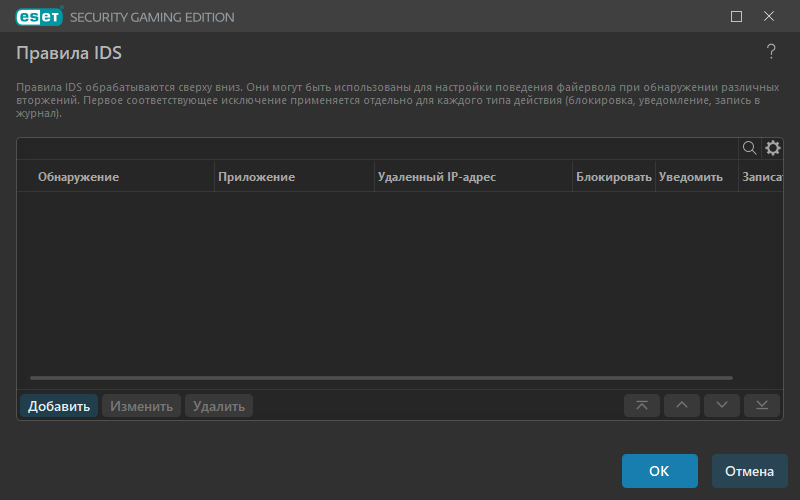800x500 pixels.
Task: Confirm with the OK button
Action: pyautogui.click(x=660, y=471)
